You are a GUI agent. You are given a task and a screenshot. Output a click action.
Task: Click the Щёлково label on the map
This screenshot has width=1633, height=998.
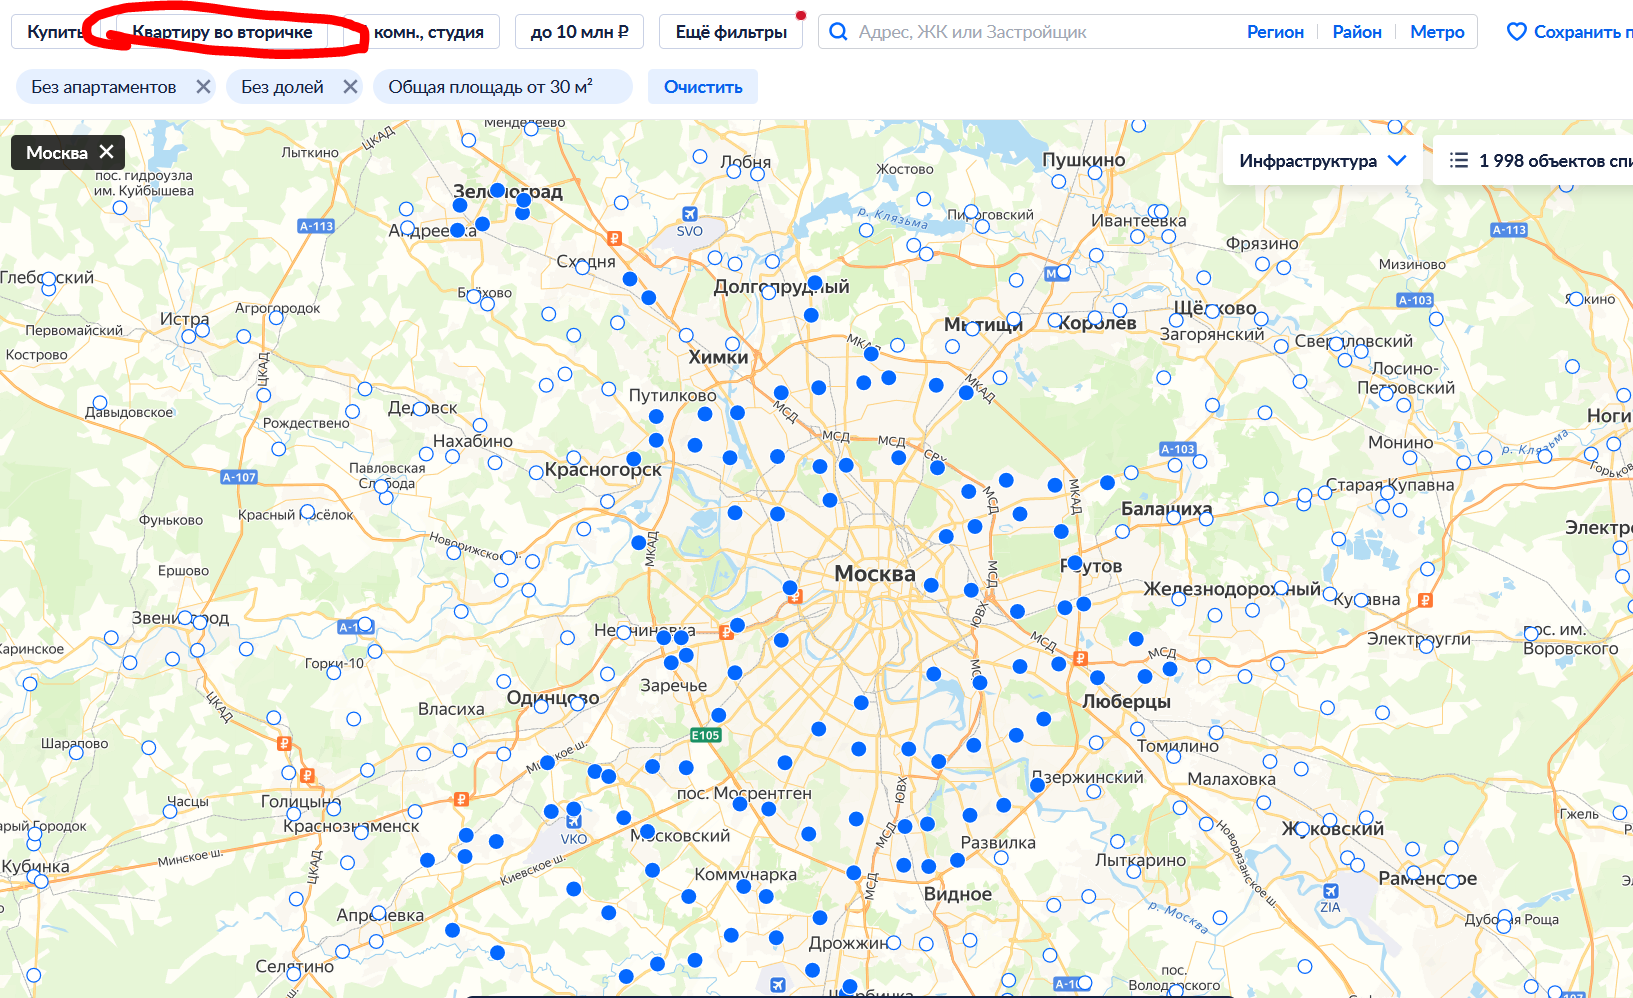click(x=1215, y=308)
